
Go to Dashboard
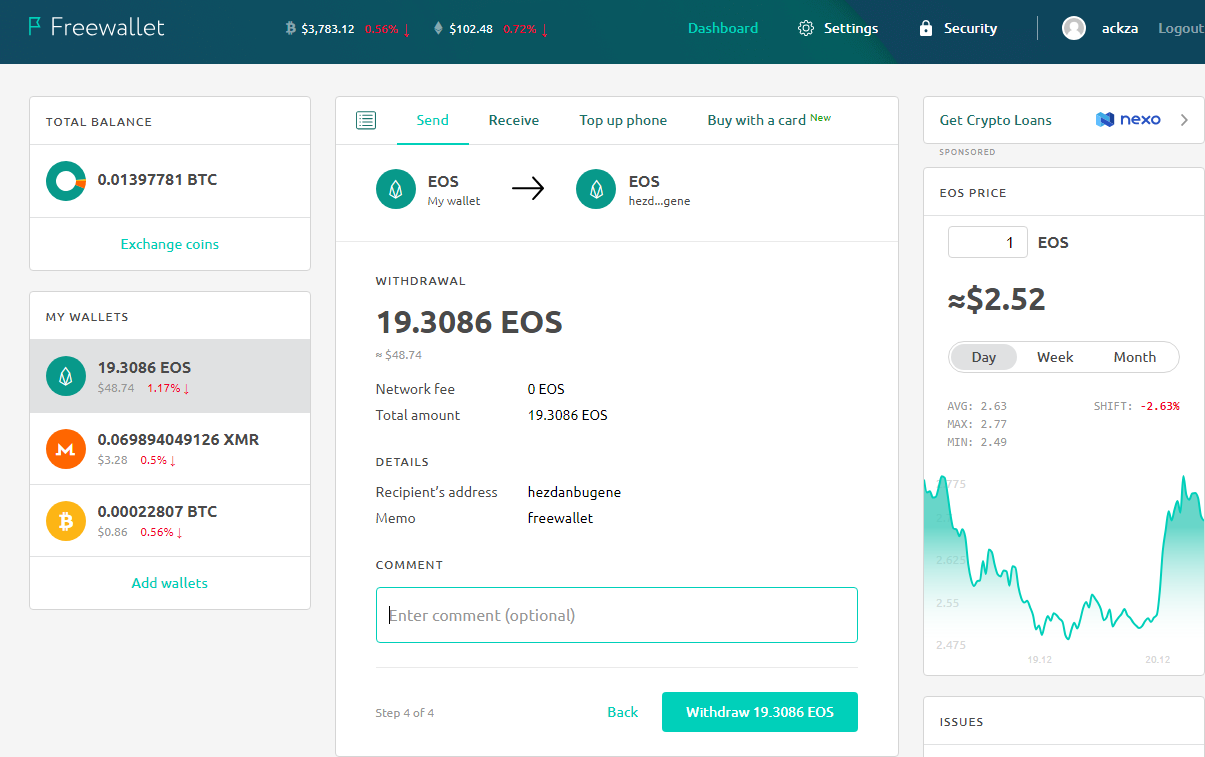[723, 28]
